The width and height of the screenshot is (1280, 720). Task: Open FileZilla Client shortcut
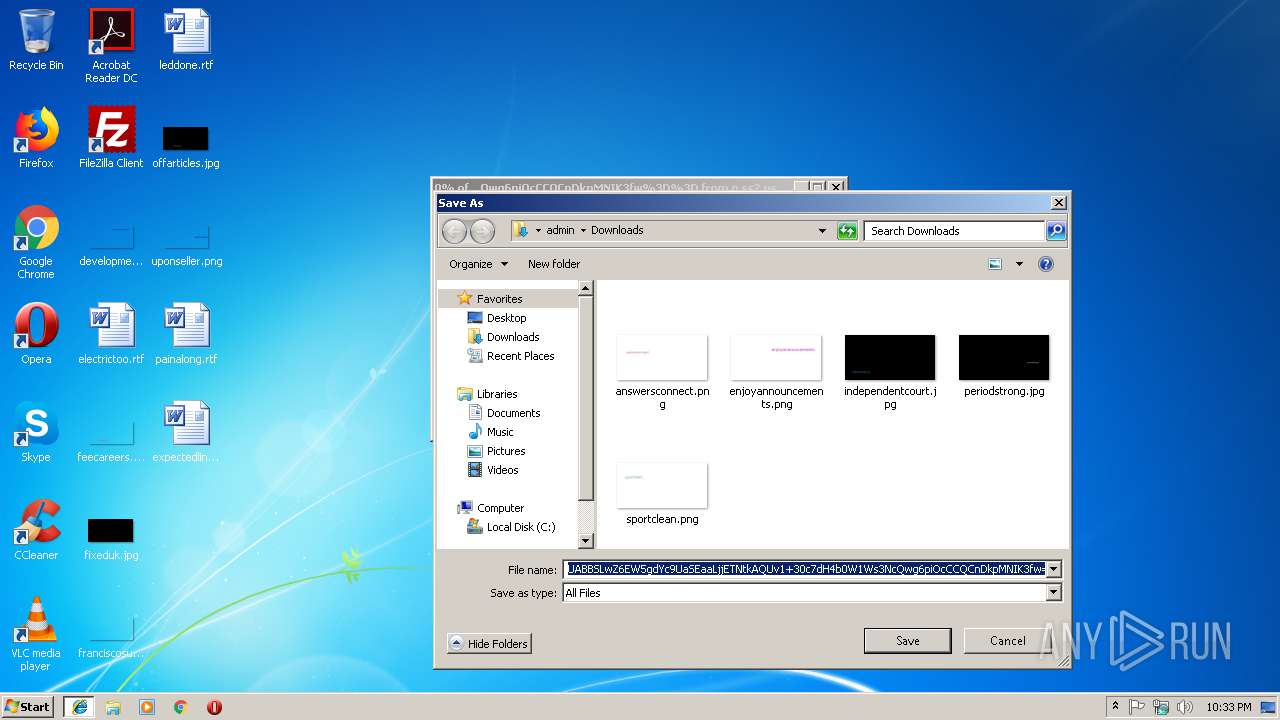111,138
